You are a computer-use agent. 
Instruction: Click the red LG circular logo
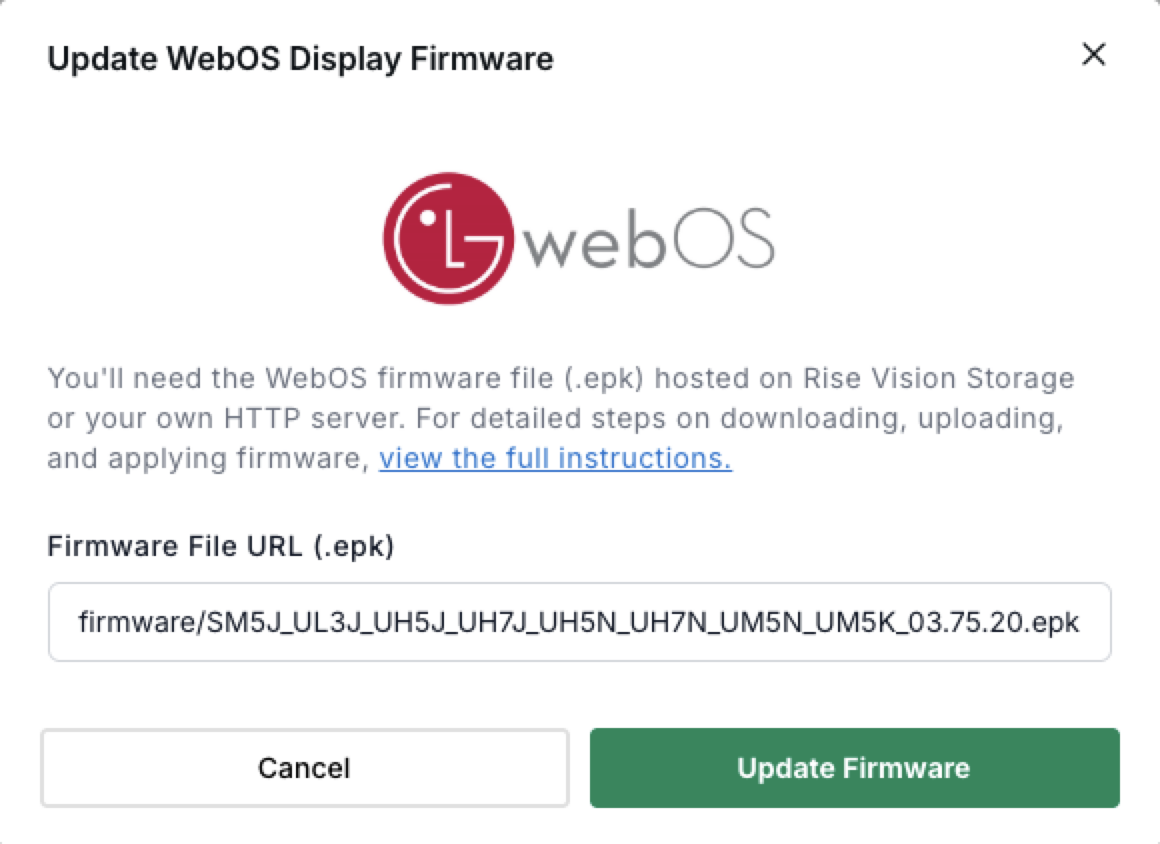(447, 238)
